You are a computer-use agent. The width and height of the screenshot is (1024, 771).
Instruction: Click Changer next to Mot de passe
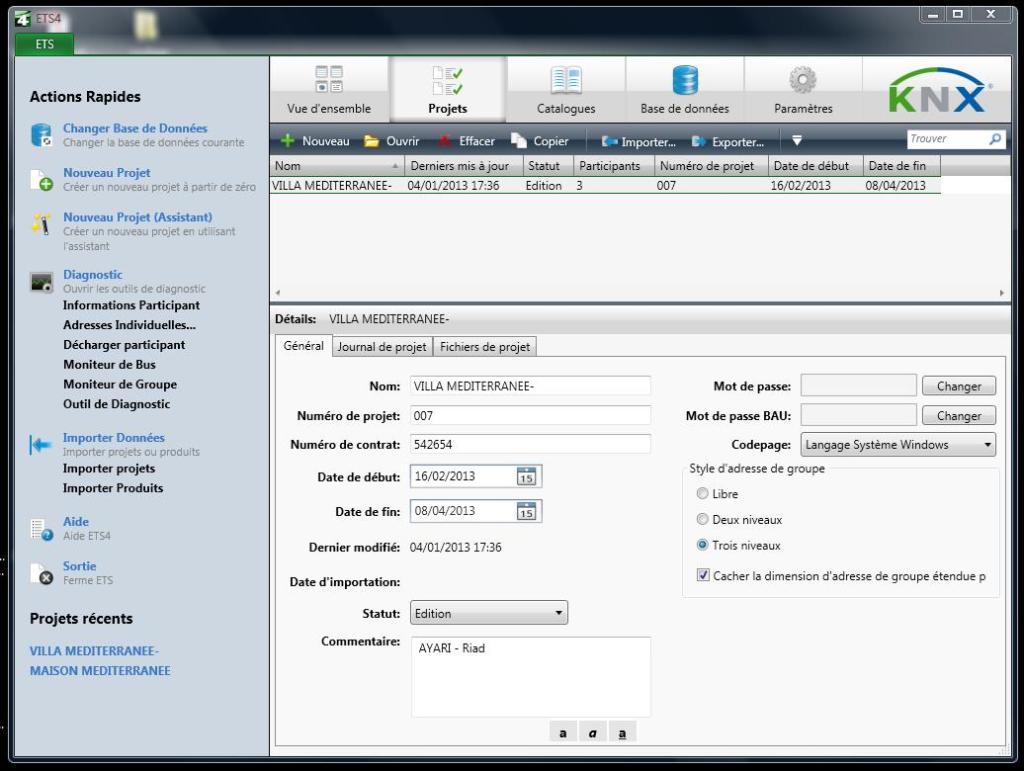(x=959, y=386)
